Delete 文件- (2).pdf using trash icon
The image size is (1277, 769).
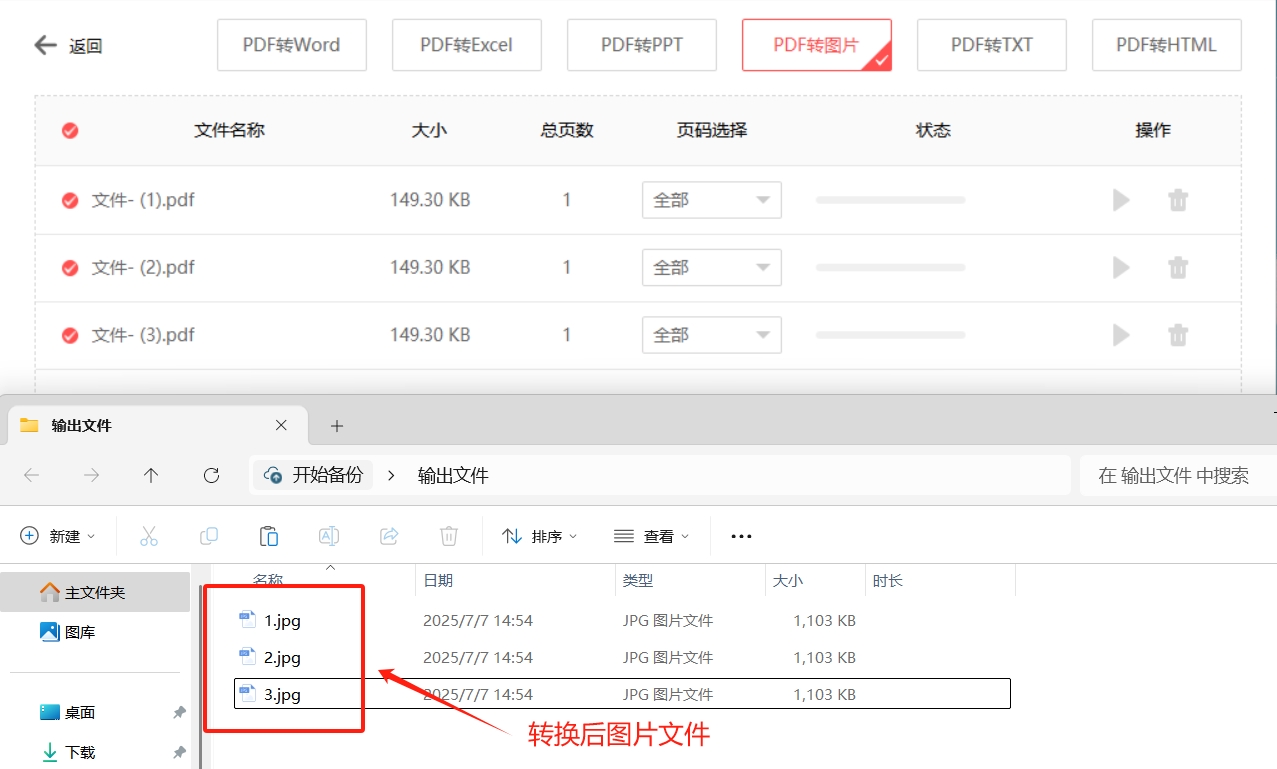tap(1178, 267)
